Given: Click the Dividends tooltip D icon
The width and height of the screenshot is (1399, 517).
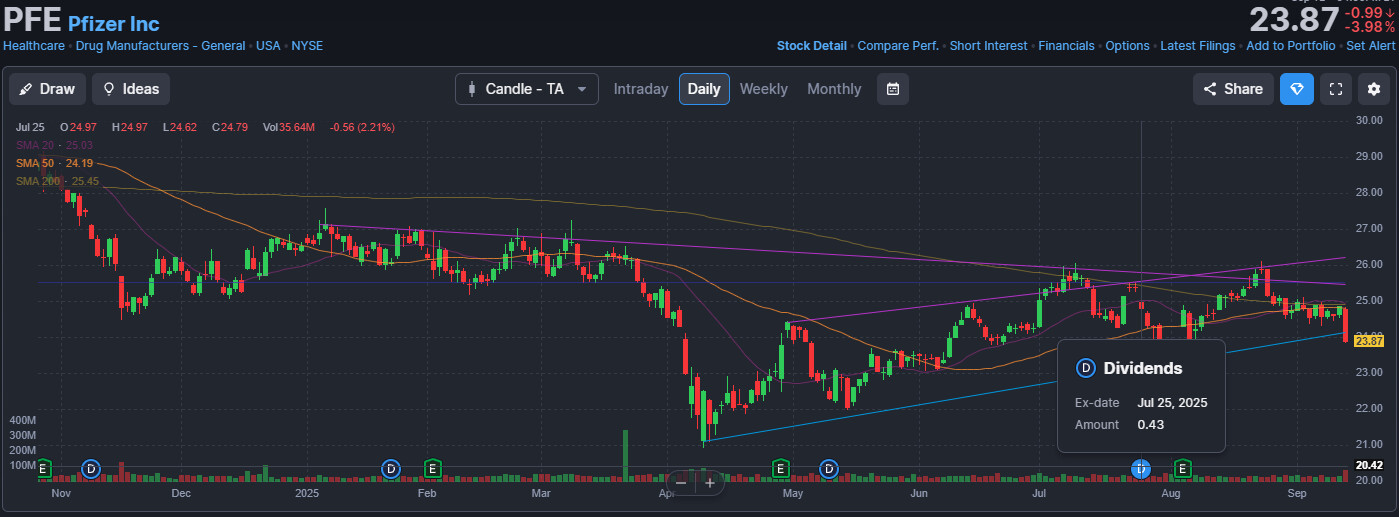Looking at the screenshot, I should point(1085,368).
